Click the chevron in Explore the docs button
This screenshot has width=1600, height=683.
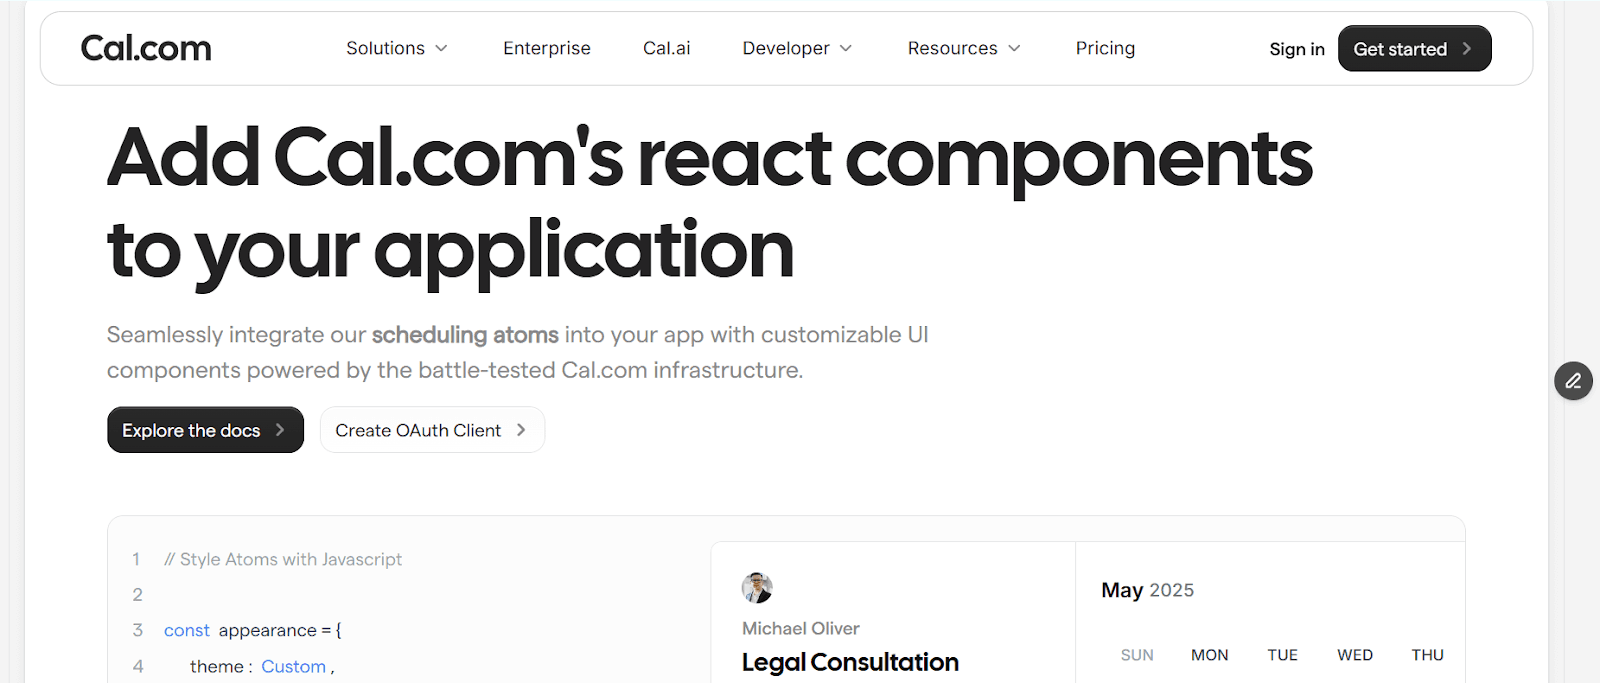click(x=280, y=429)
